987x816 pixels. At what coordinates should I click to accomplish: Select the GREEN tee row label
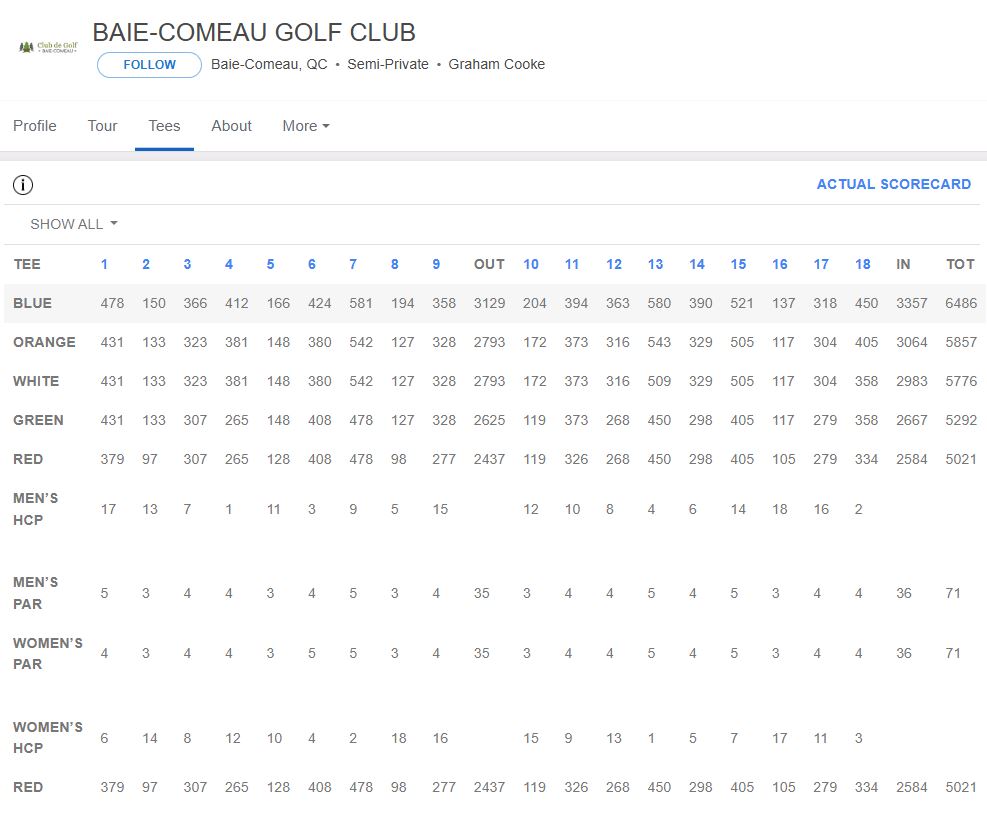pos(38,421)
